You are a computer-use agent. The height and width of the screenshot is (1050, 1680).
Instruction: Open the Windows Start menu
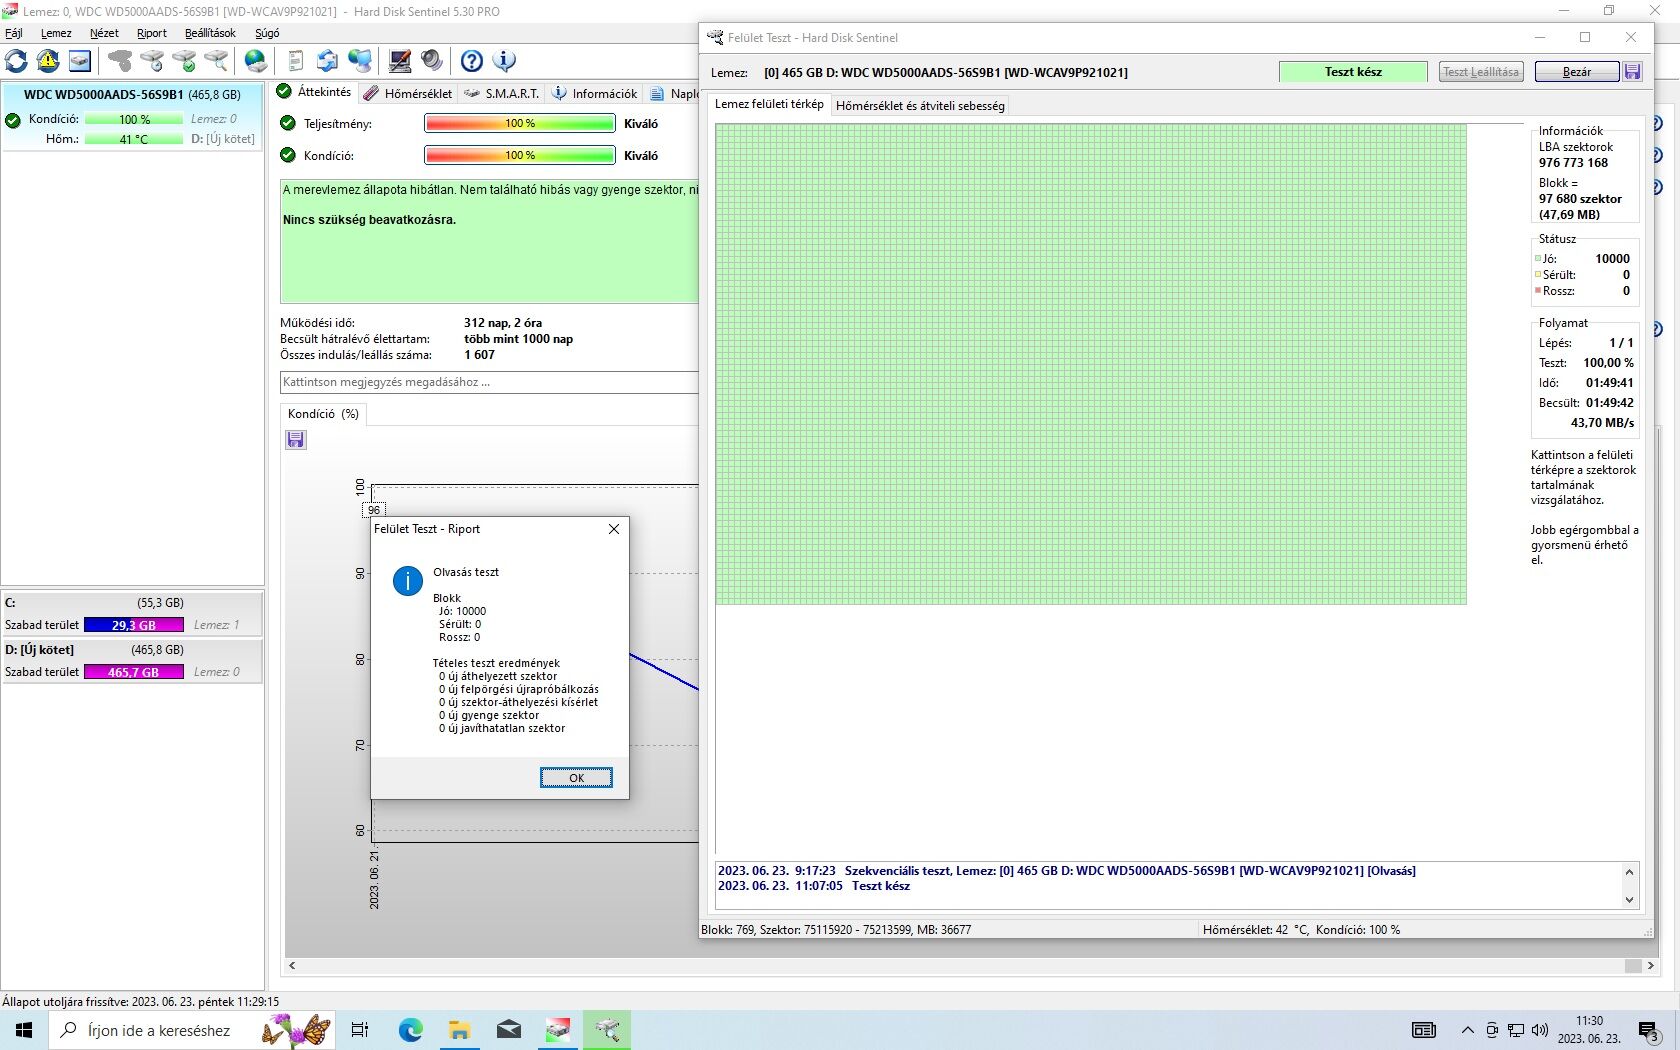pyautogui.click(x=24, y=1030)
